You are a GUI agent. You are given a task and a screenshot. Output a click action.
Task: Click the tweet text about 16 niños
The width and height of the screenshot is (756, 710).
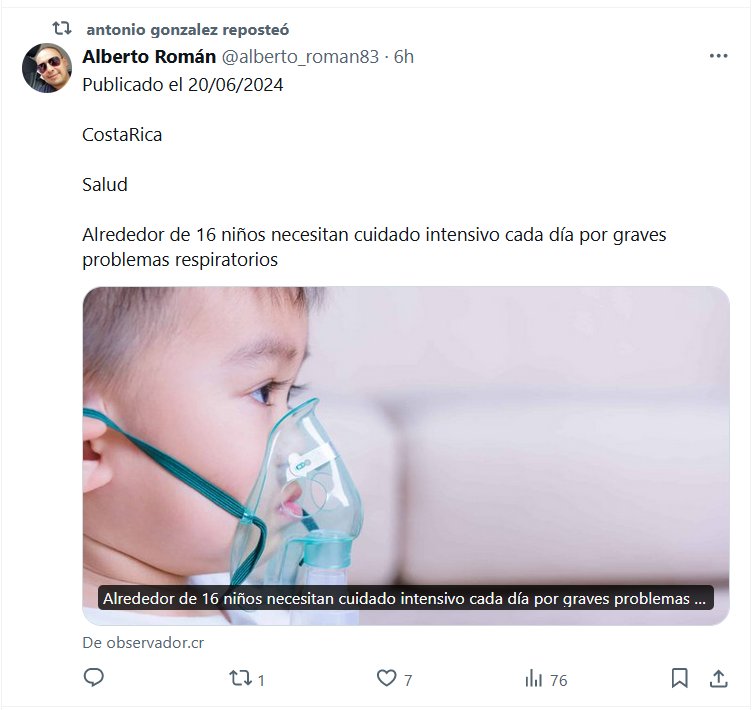(x=374, y=247)
